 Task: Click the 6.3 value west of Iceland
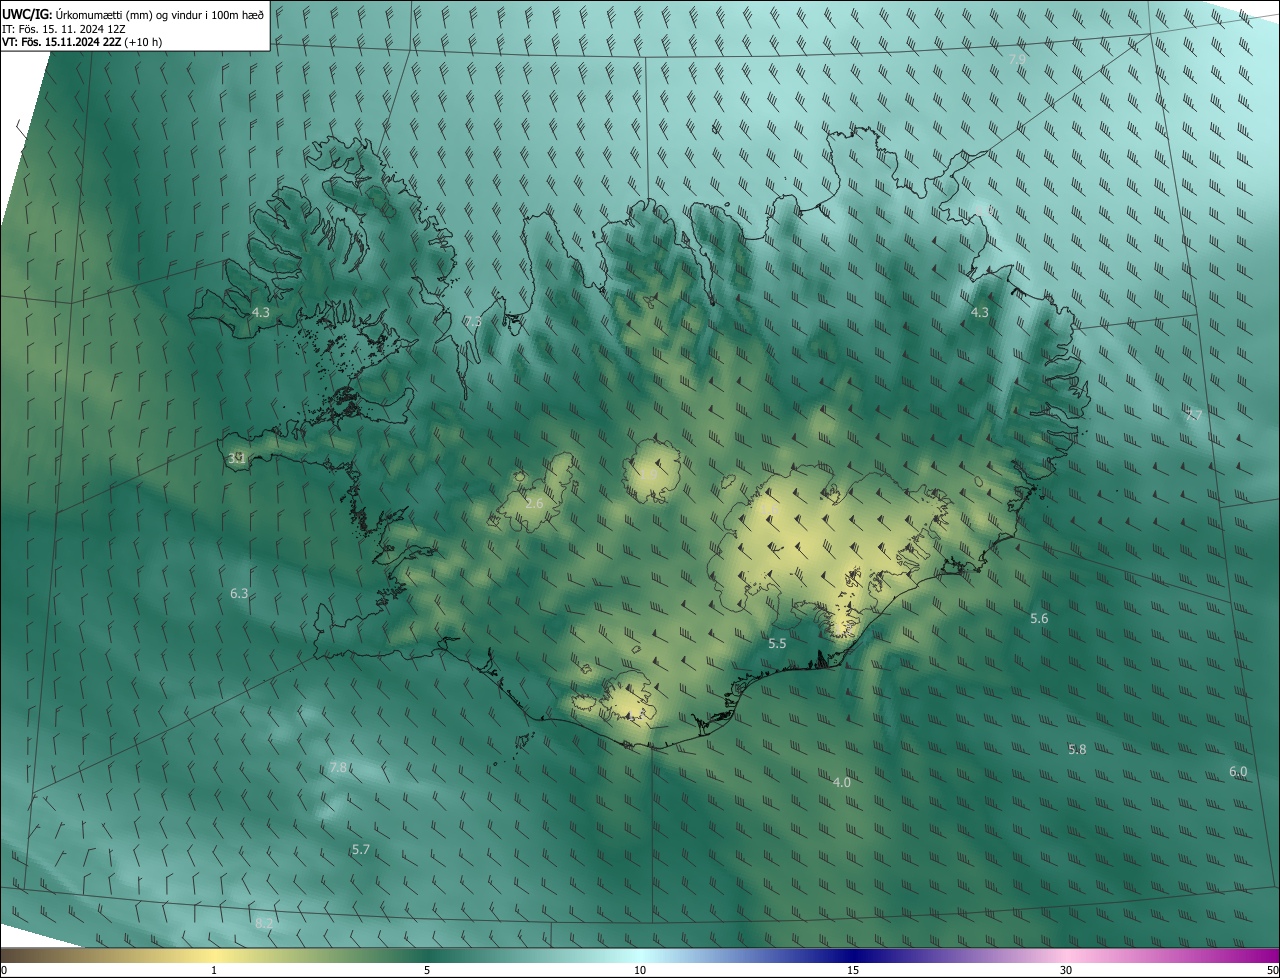click(239, 594)
